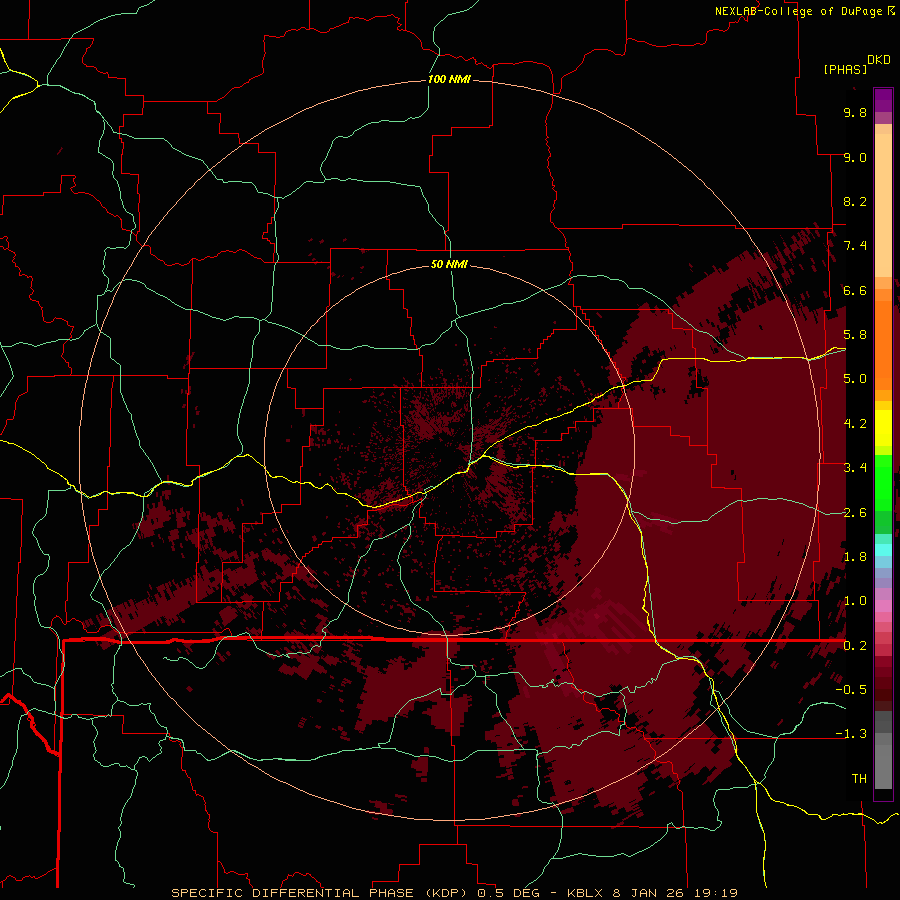The image size is (900, 900).
Task: Click the yellow segment of the color bar
Action: pyautogui.click(x=883, y=428)
